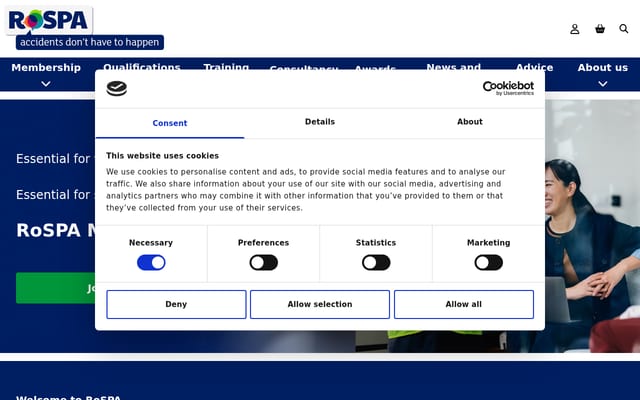
Task: Click the hero banner photo of smiling woman
Action: point(592,227)
